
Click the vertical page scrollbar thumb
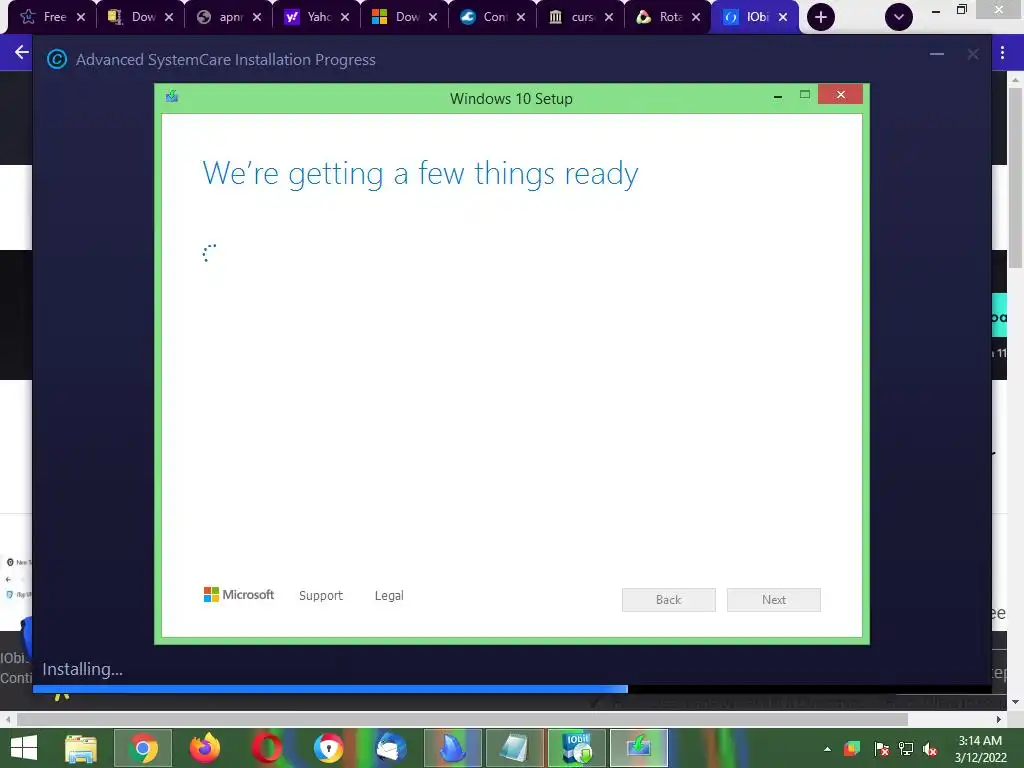coord(1016,176)
